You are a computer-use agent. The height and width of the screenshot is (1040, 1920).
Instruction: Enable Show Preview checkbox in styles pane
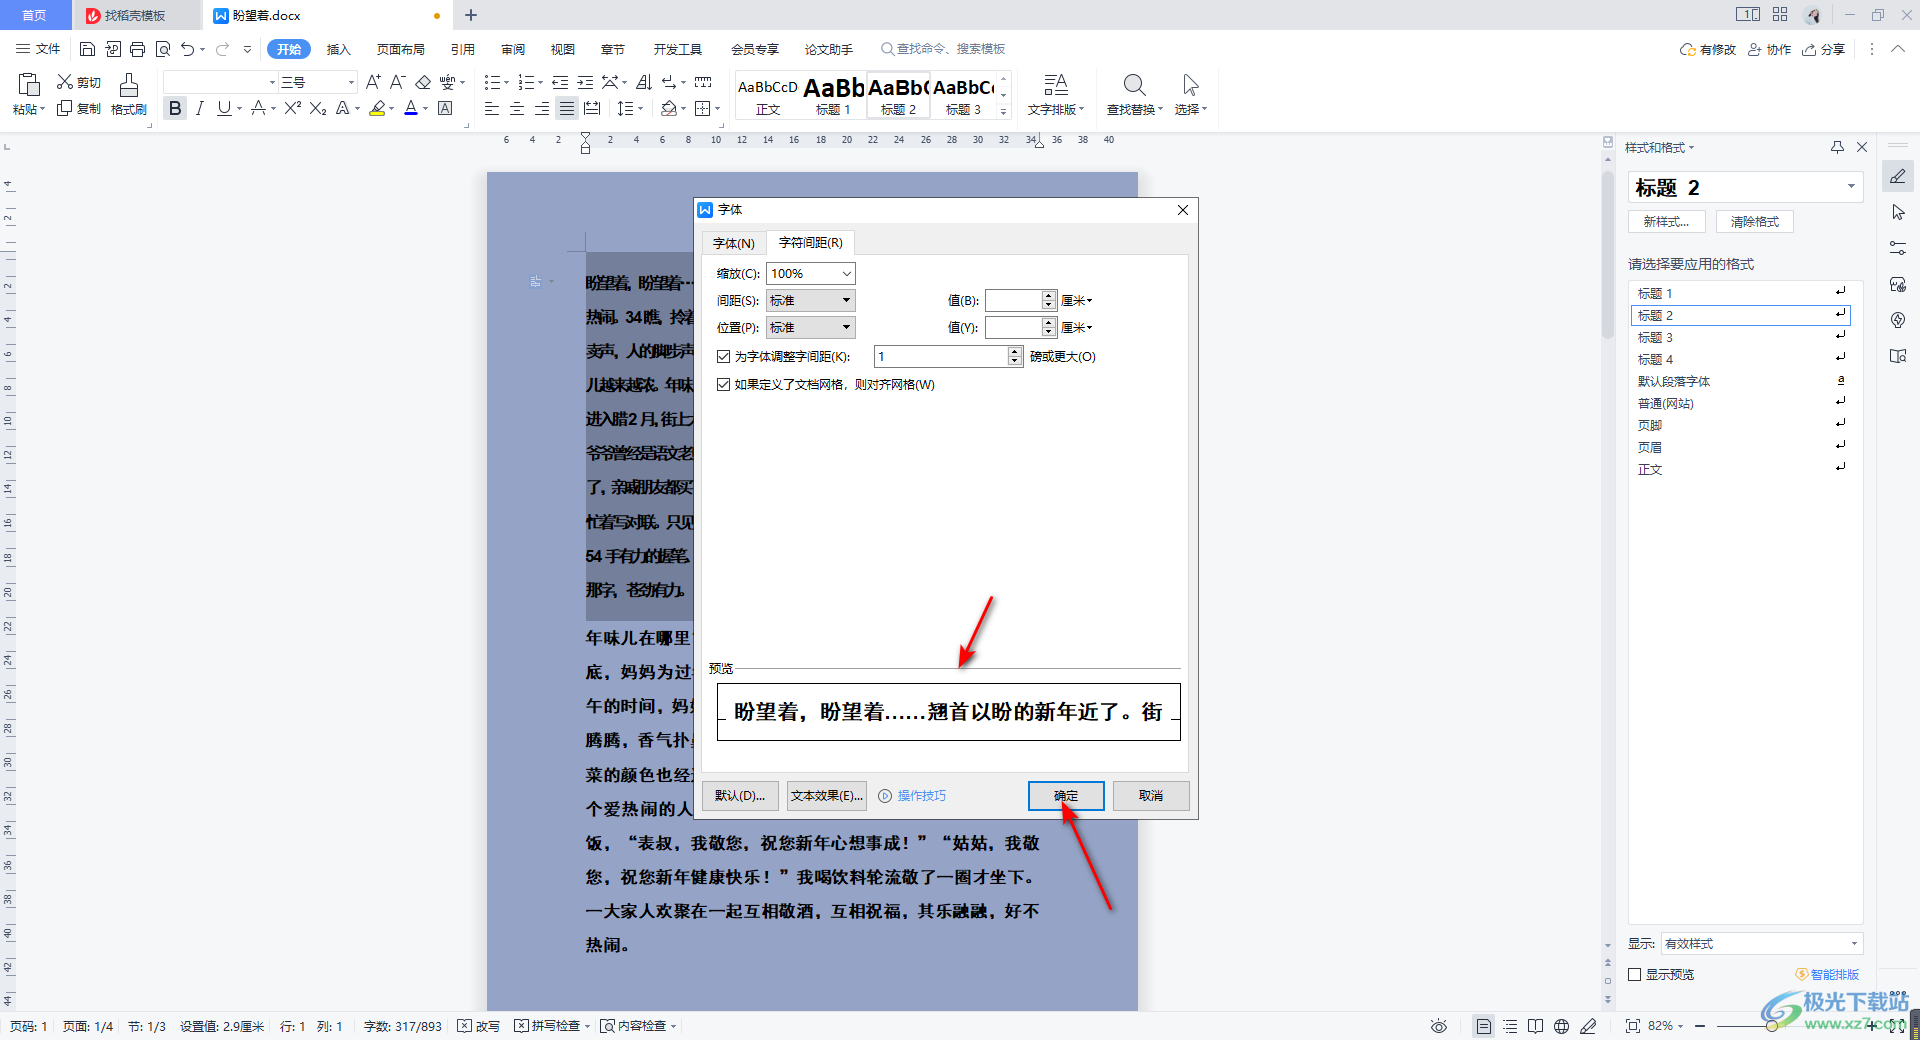click(x=1635, y=974)
